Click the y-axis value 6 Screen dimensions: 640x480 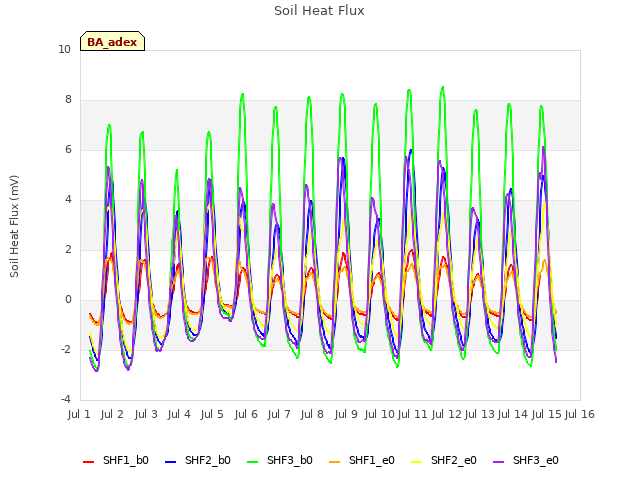pyautogui.click(x=68, y=149)
